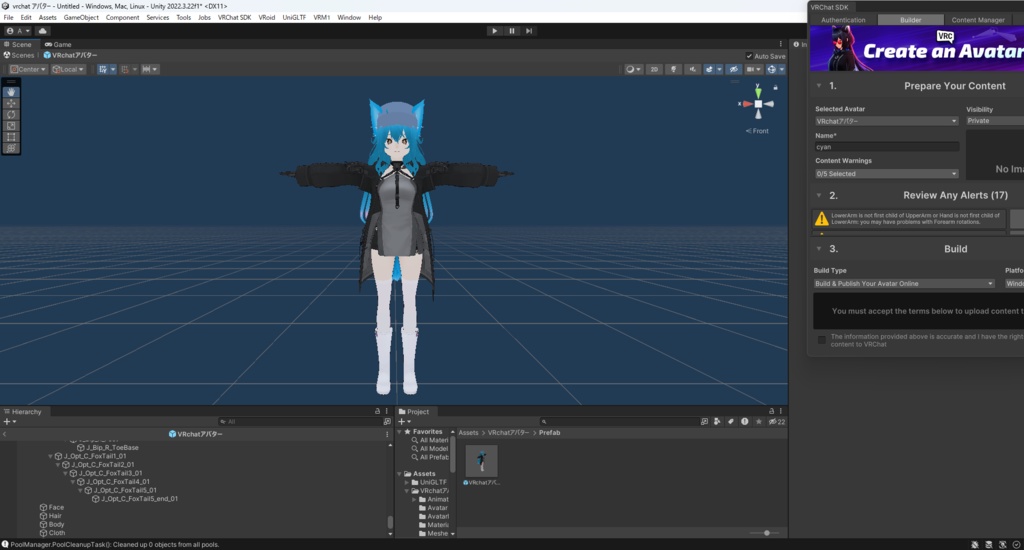Viewport: 1024px width, 550px height.
Task: Select the Move tool
Action: click(x=11, y=103)
